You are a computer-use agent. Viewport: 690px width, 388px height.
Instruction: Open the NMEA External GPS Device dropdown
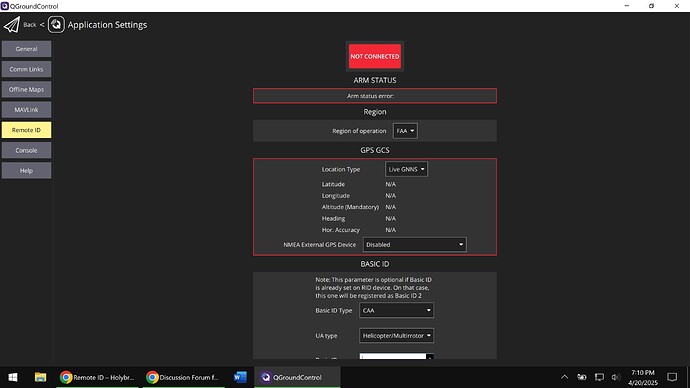point(415,245)
